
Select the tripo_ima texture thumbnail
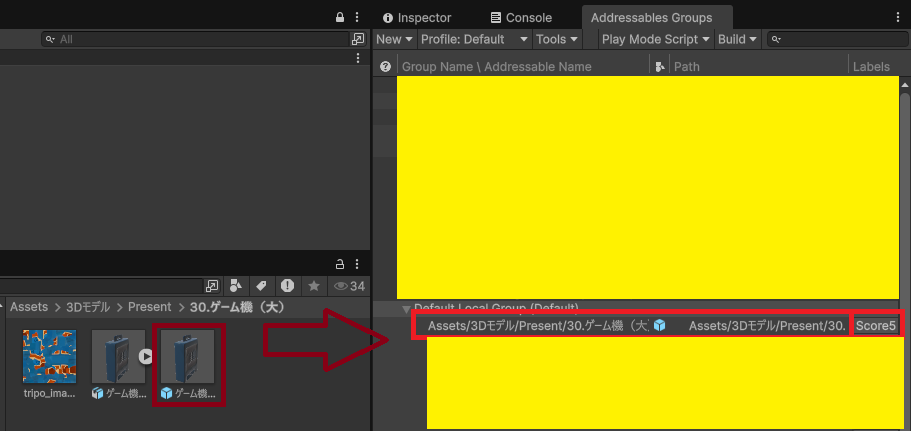point(50,358)
